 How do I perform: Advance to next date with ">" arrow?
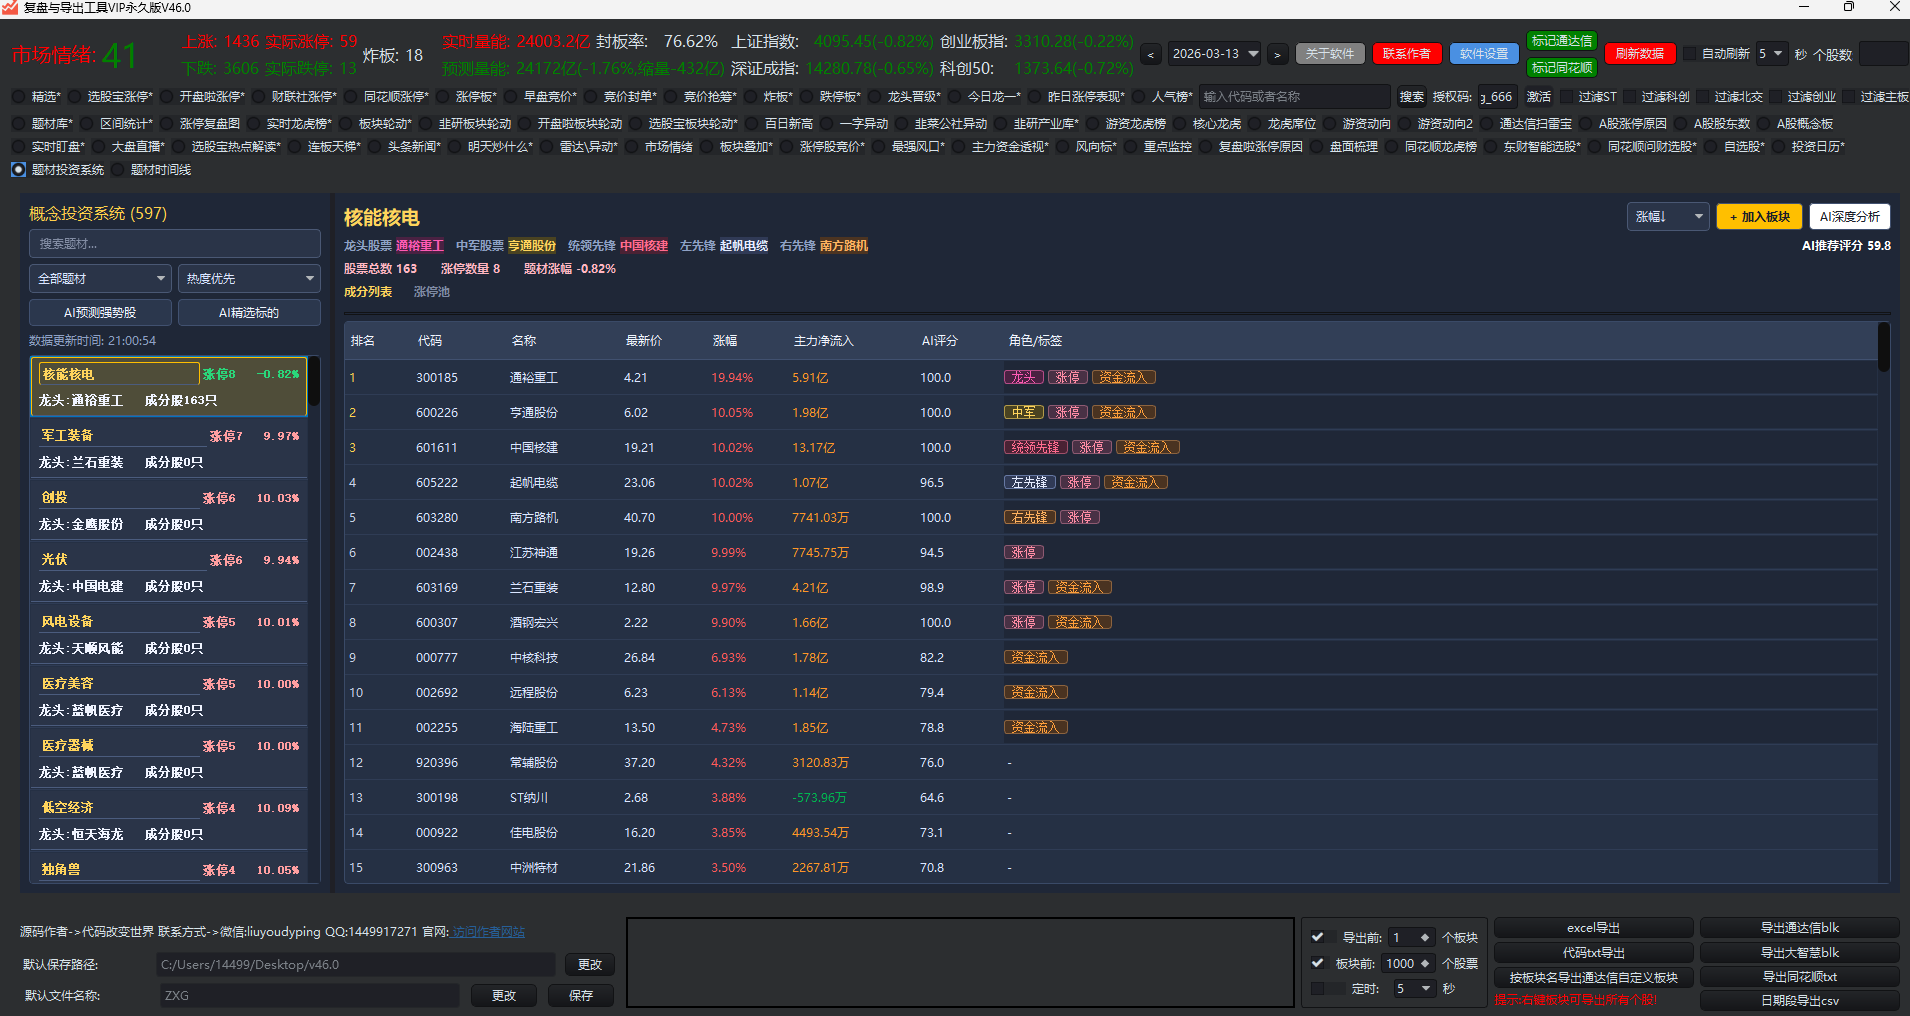[1277, 55]
